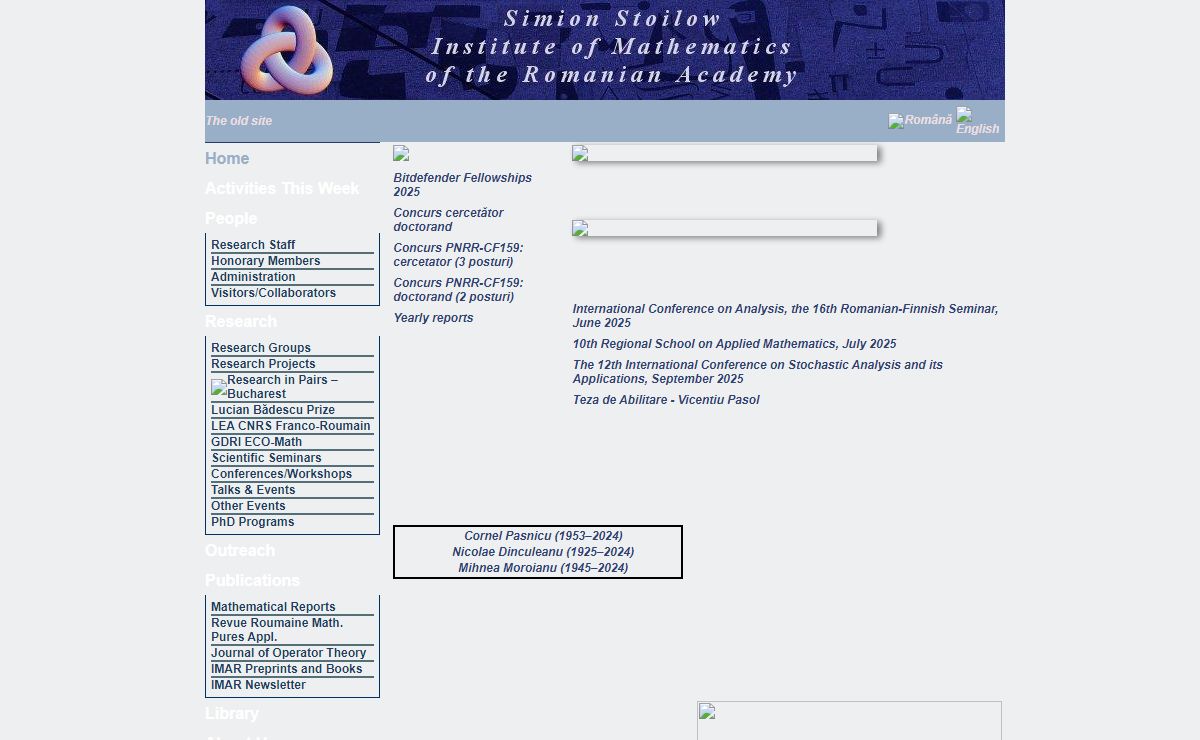
Task: Click broken image icon above Bitdefender Fellowships
Action: tap(401, 154)
